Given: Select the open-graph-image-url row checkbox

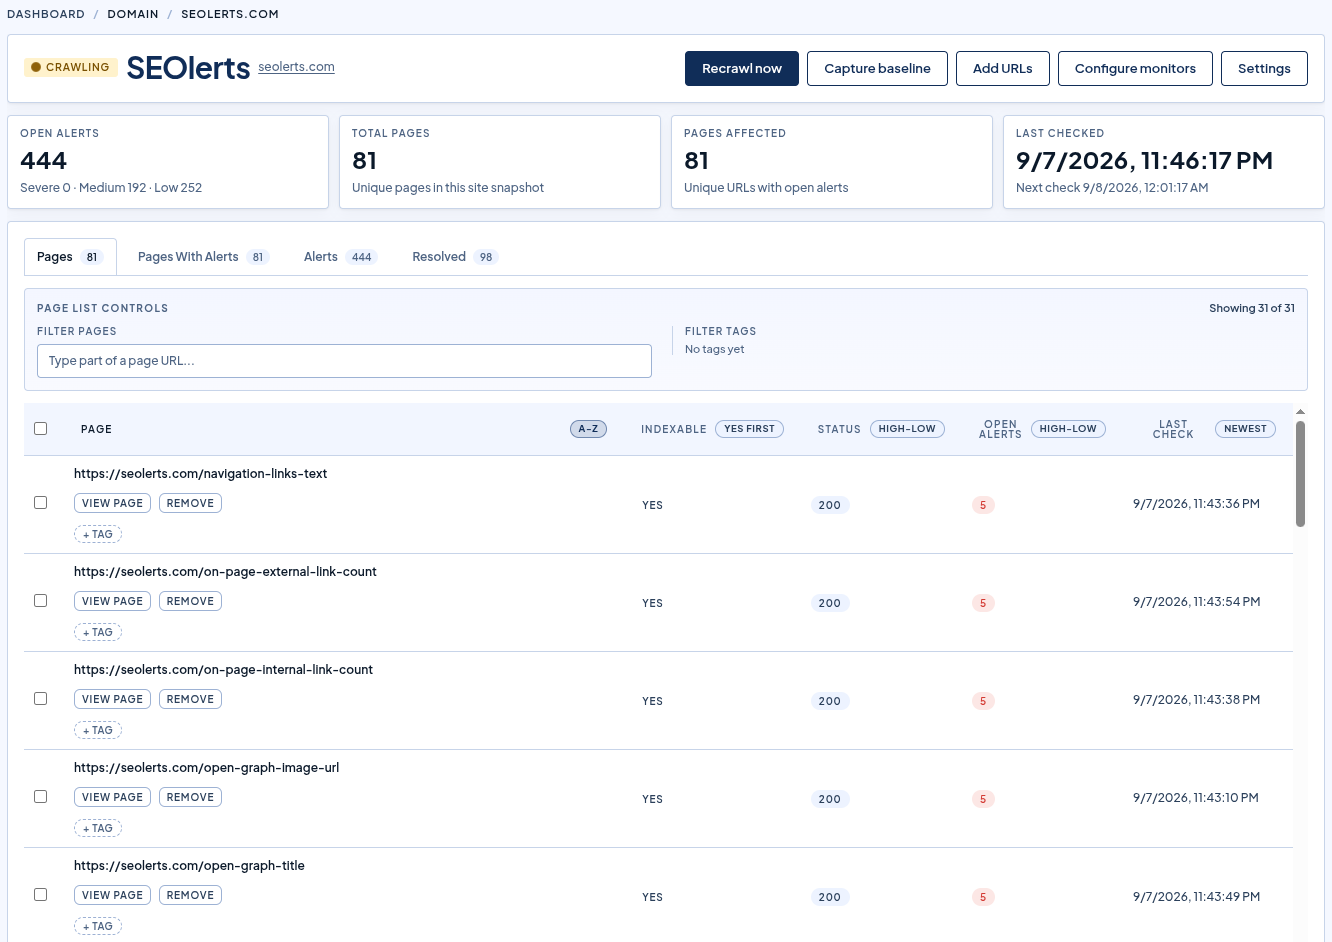Looking at the screenshot, I should (41, 797).
